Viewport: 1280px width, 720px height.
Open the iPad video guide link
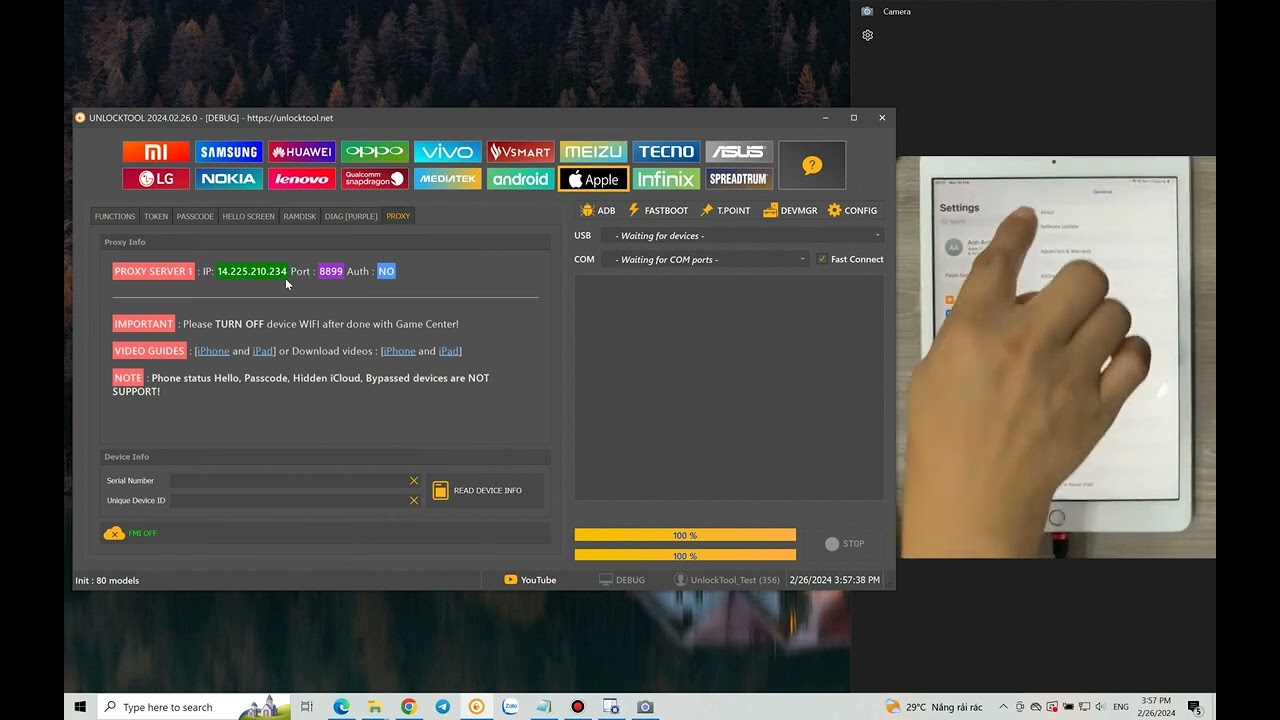[263, 351]
